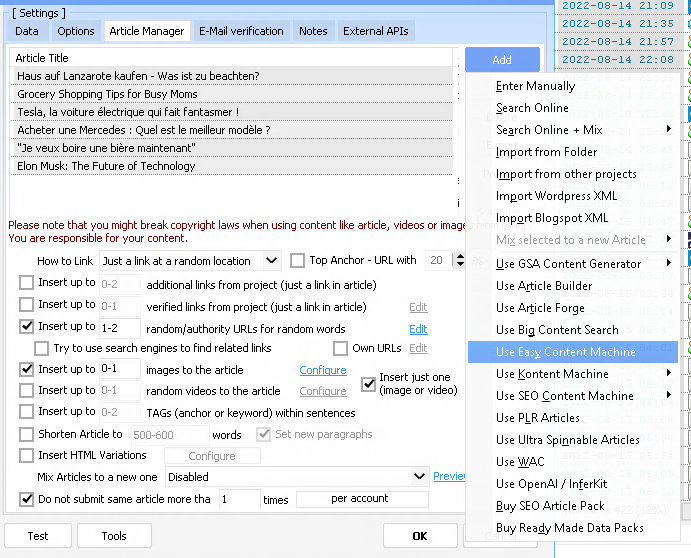The height and width of the screenshot is (558, 691).
Task: Click the Add button
Action: [502, 60]
